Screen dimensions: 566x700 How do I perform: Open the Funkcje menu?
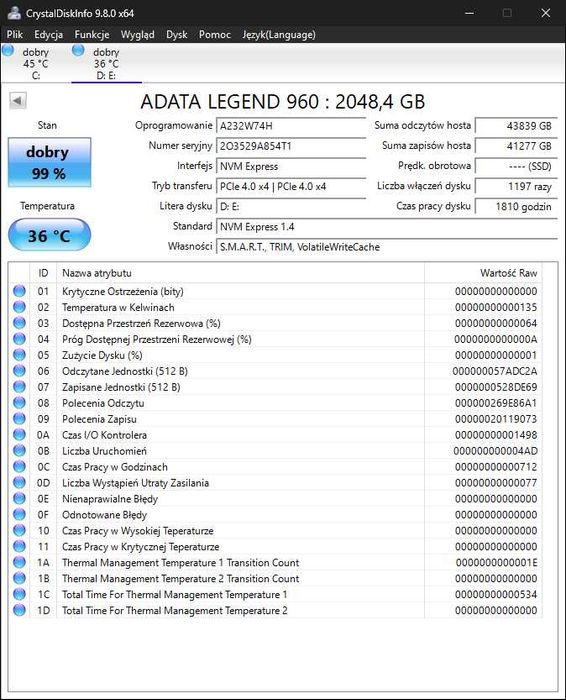92,34
